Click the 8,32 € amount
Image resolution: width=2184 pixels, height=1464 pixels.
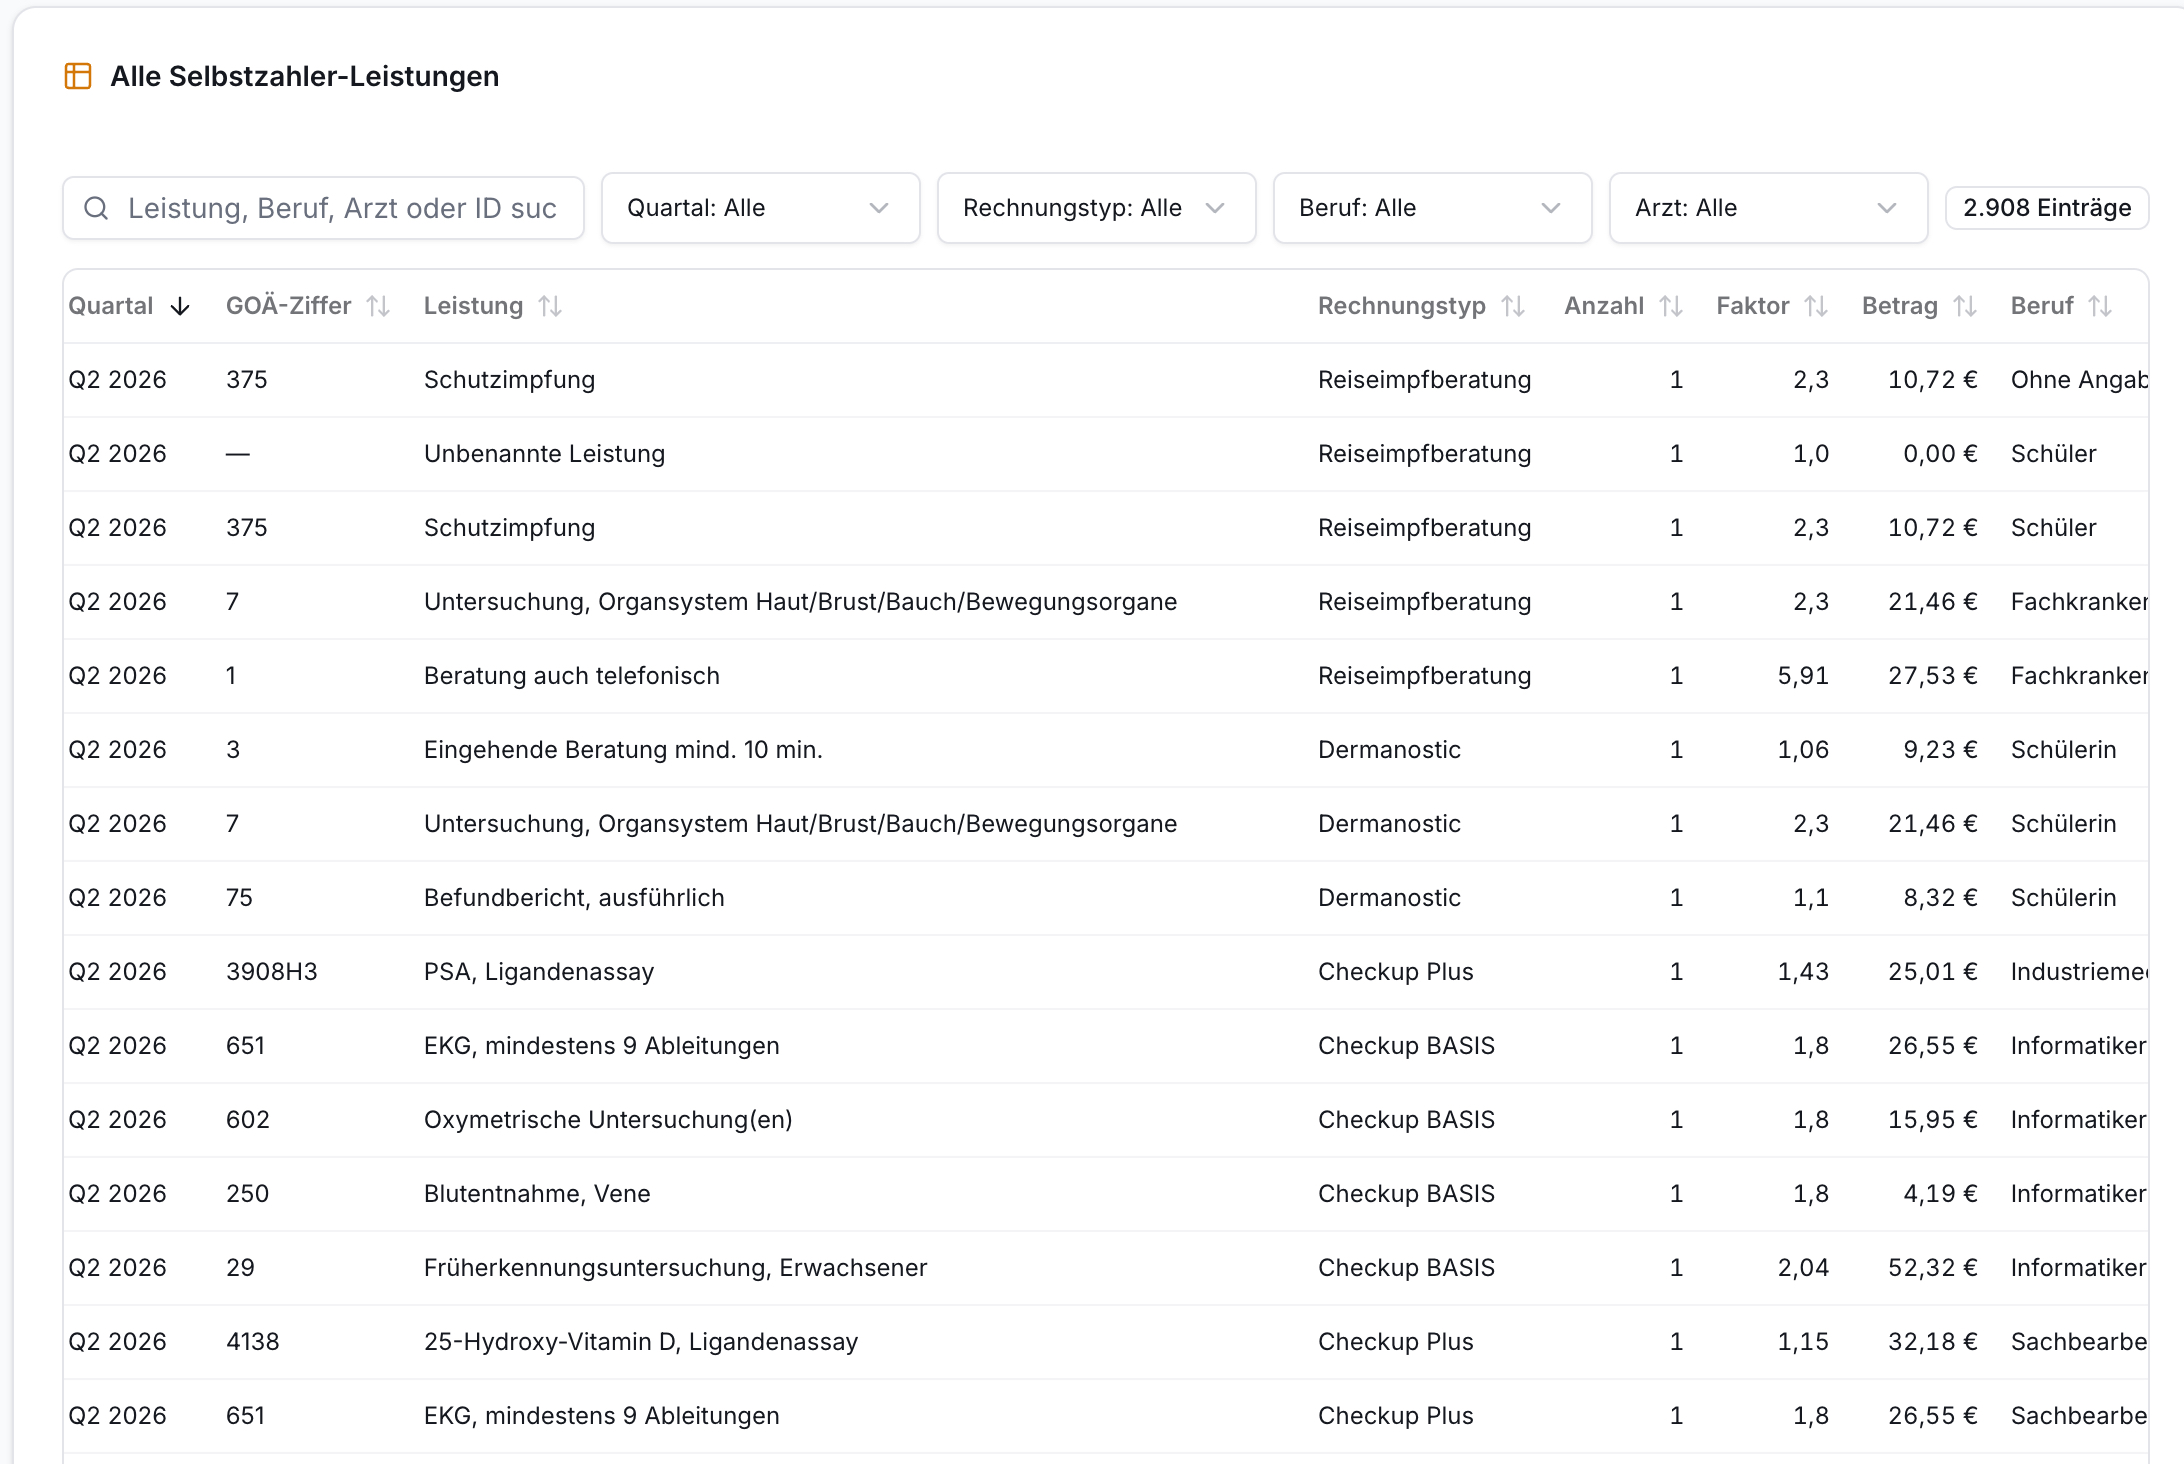1940,898
